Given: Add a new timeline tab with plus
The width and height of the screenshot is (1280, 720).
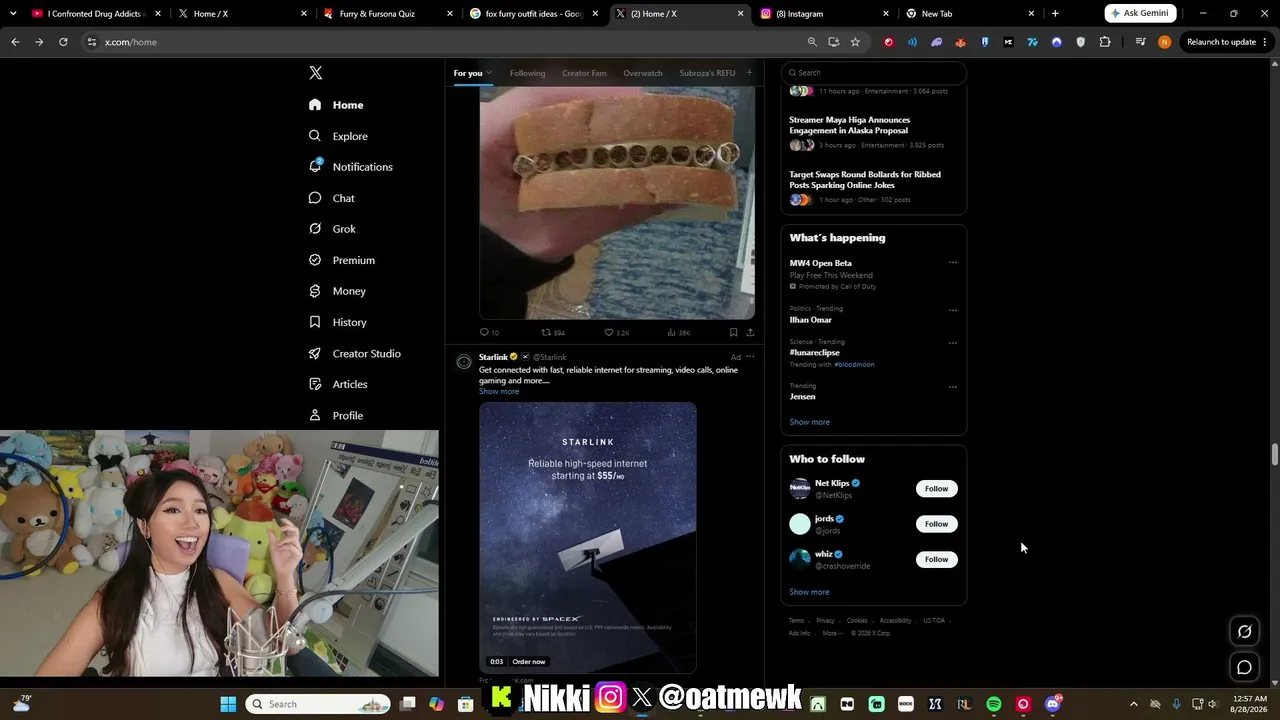Looking at the screenshot, I should click(x=749, y=73).
